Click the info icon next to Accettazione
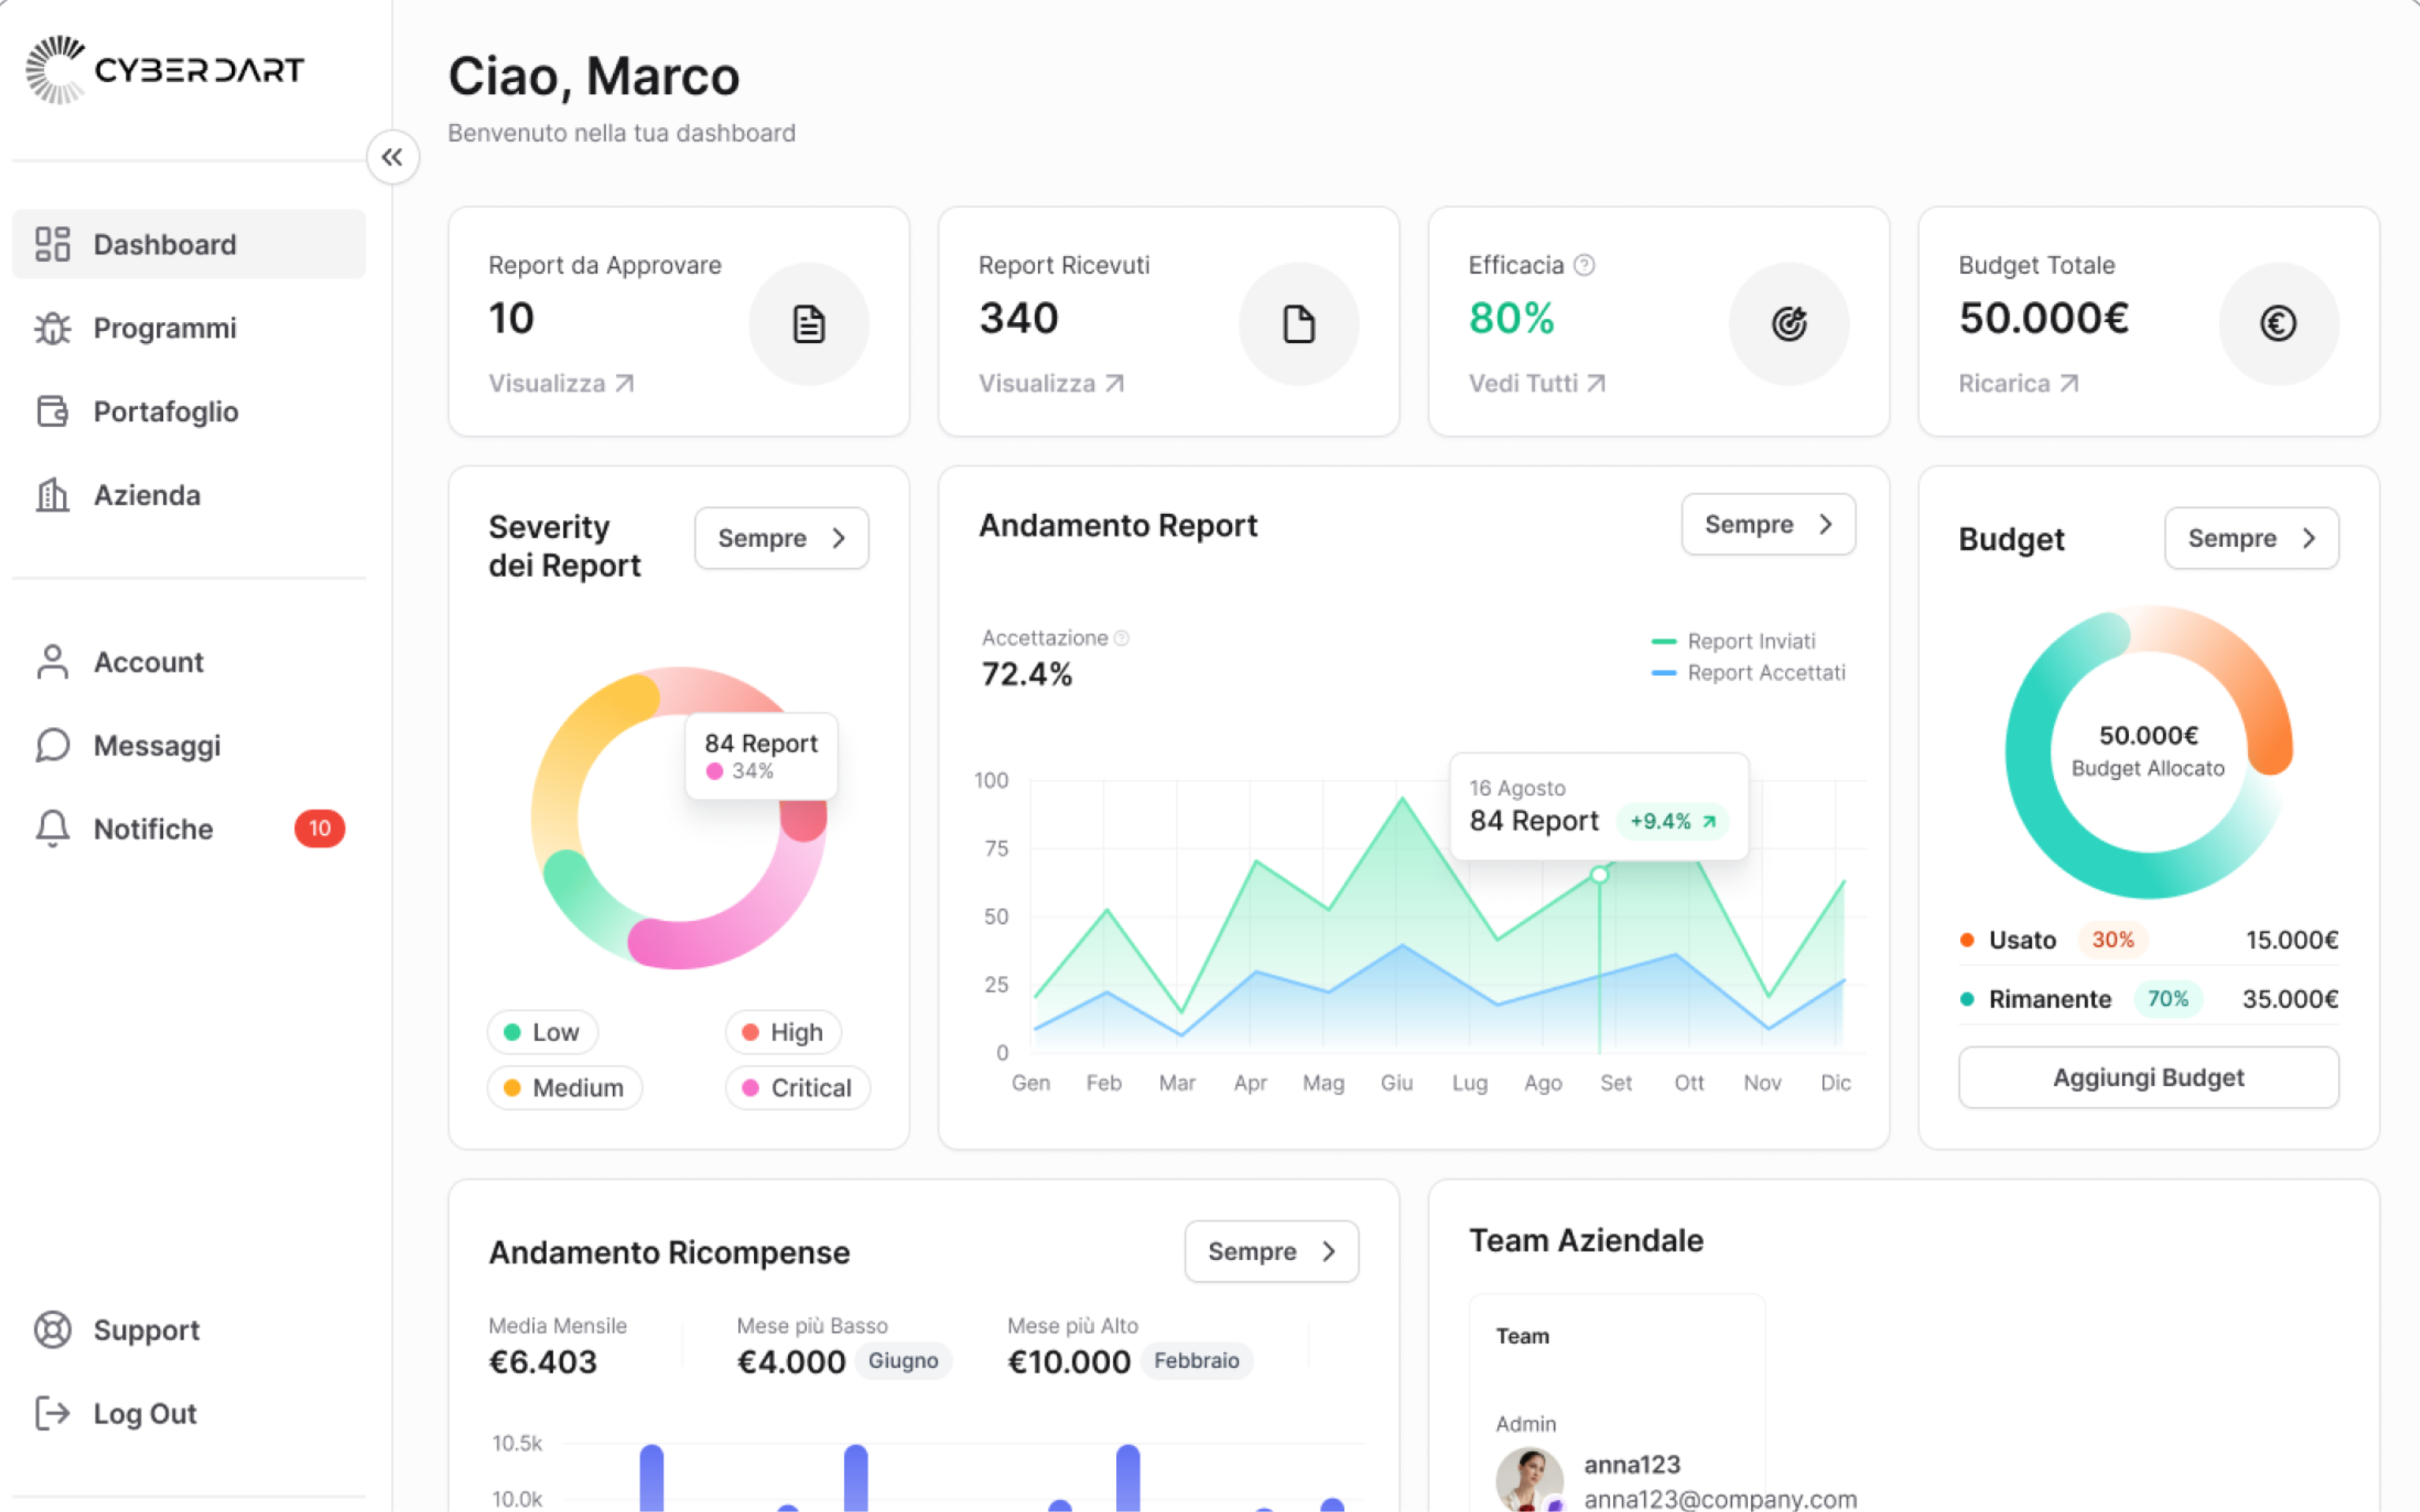The width and height of the screenshot is (2420, 1512). (x=1122, y=638)
